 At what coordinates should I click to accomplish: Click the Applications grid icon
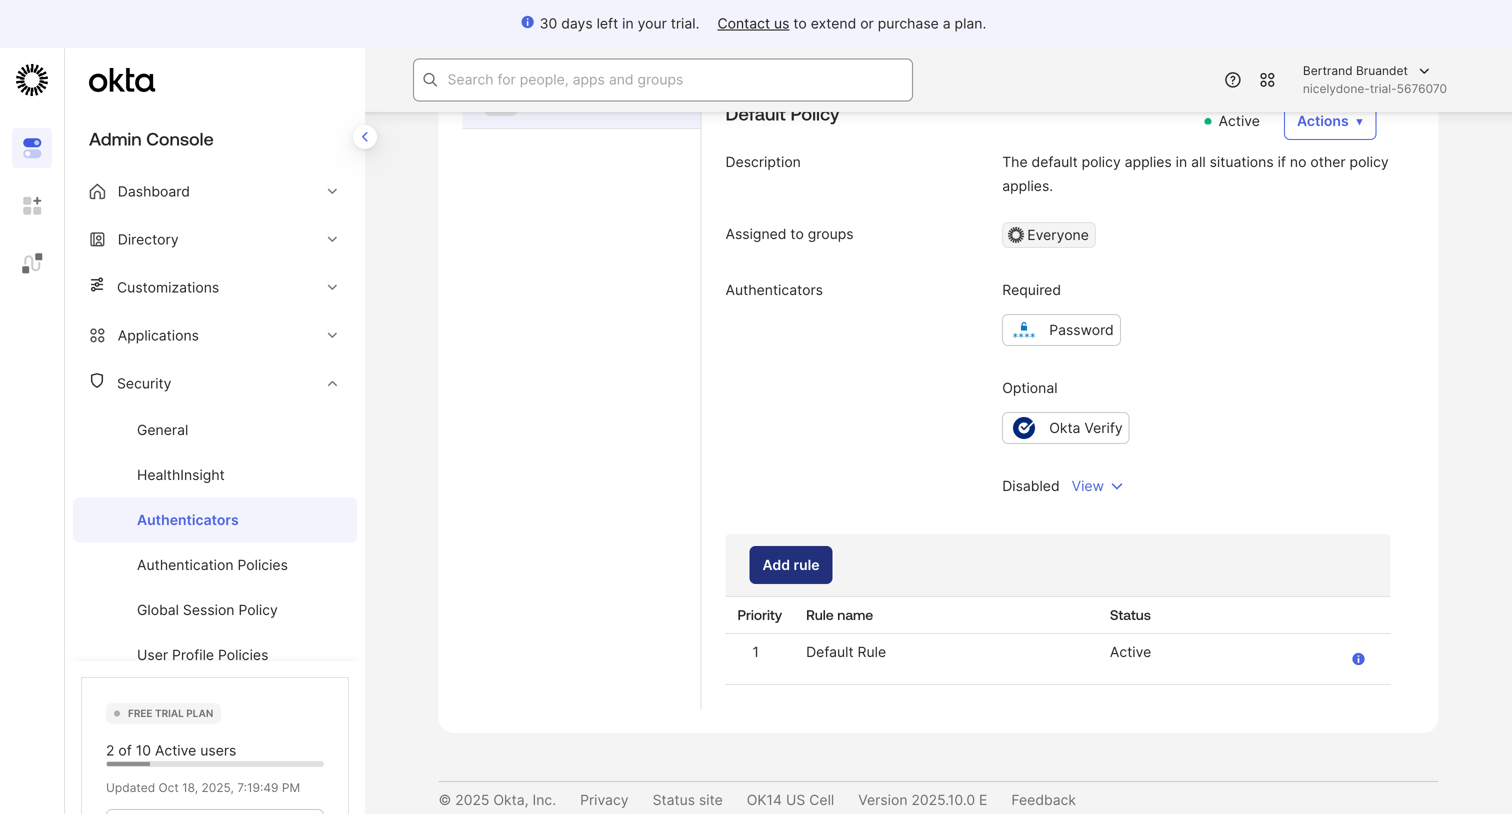coord(97,335)
